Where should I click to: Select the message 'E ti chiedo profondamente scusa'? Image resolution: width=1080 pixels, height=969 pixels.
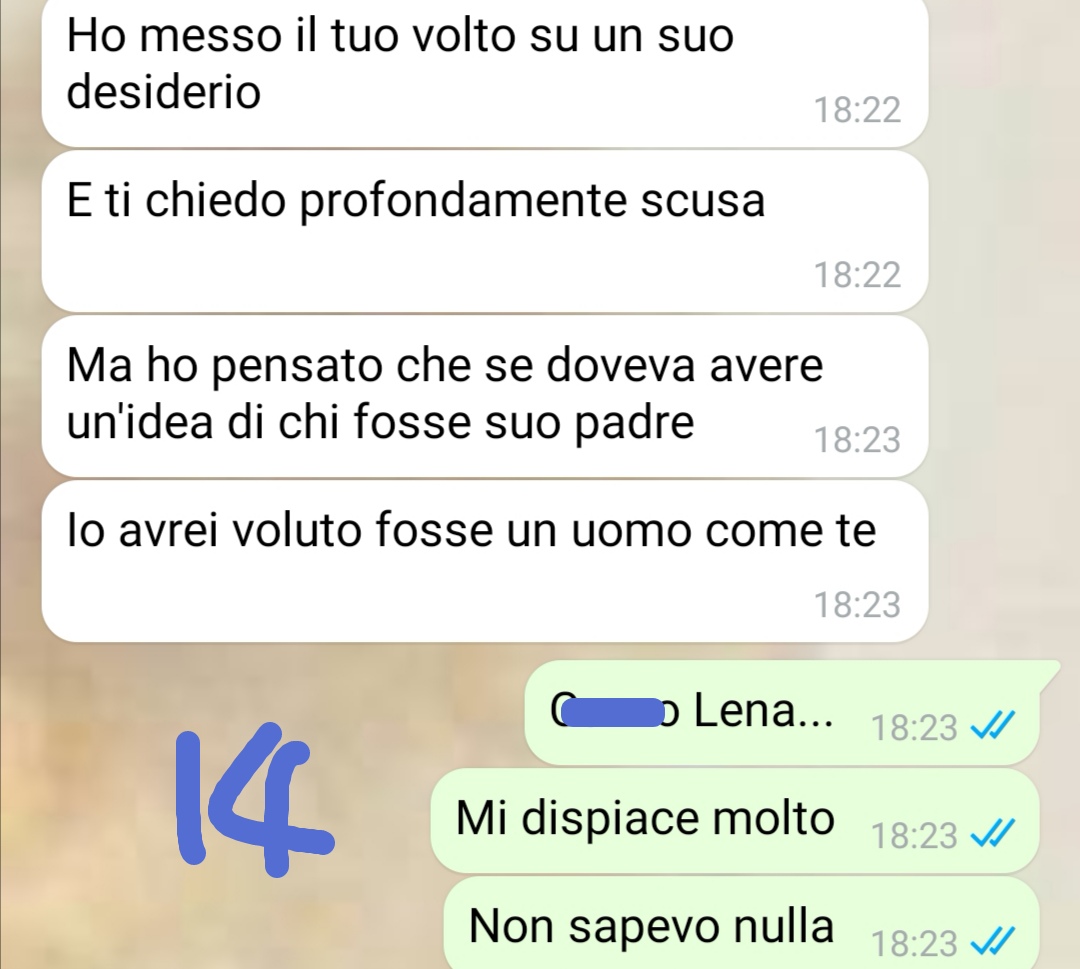tap(485, 232)
